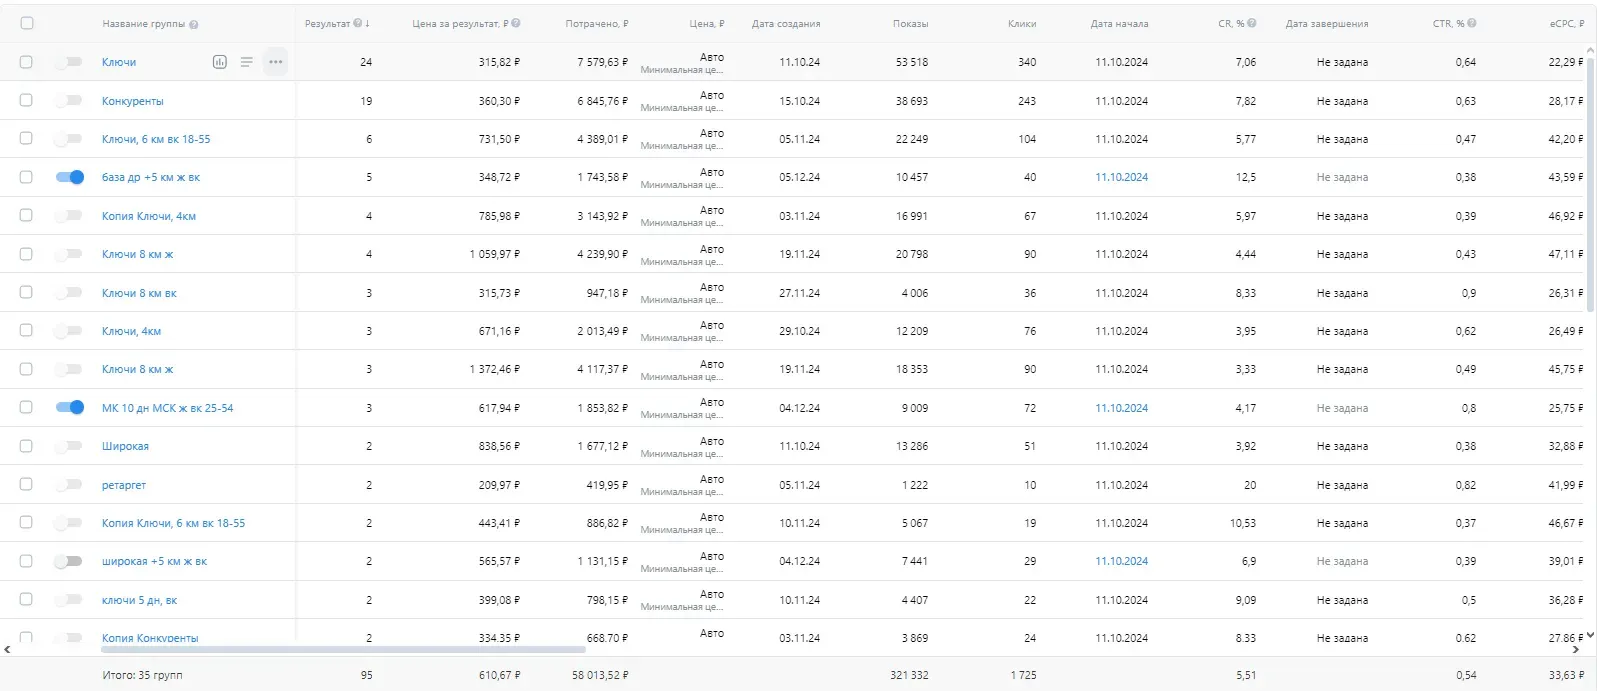Screen dimensions: 1597x691
Task: Open the 'ретаргет' group link
Action: tap(124, 485)
